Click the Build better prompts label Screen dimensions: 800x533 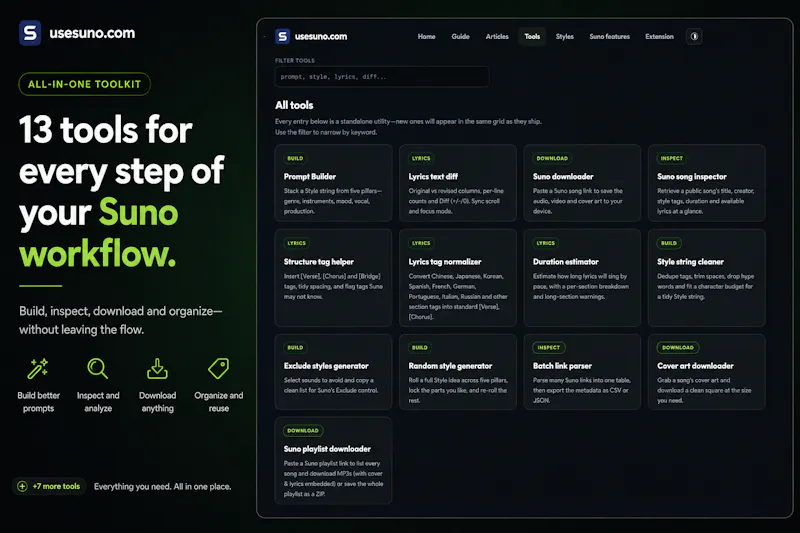pos(38,402)
